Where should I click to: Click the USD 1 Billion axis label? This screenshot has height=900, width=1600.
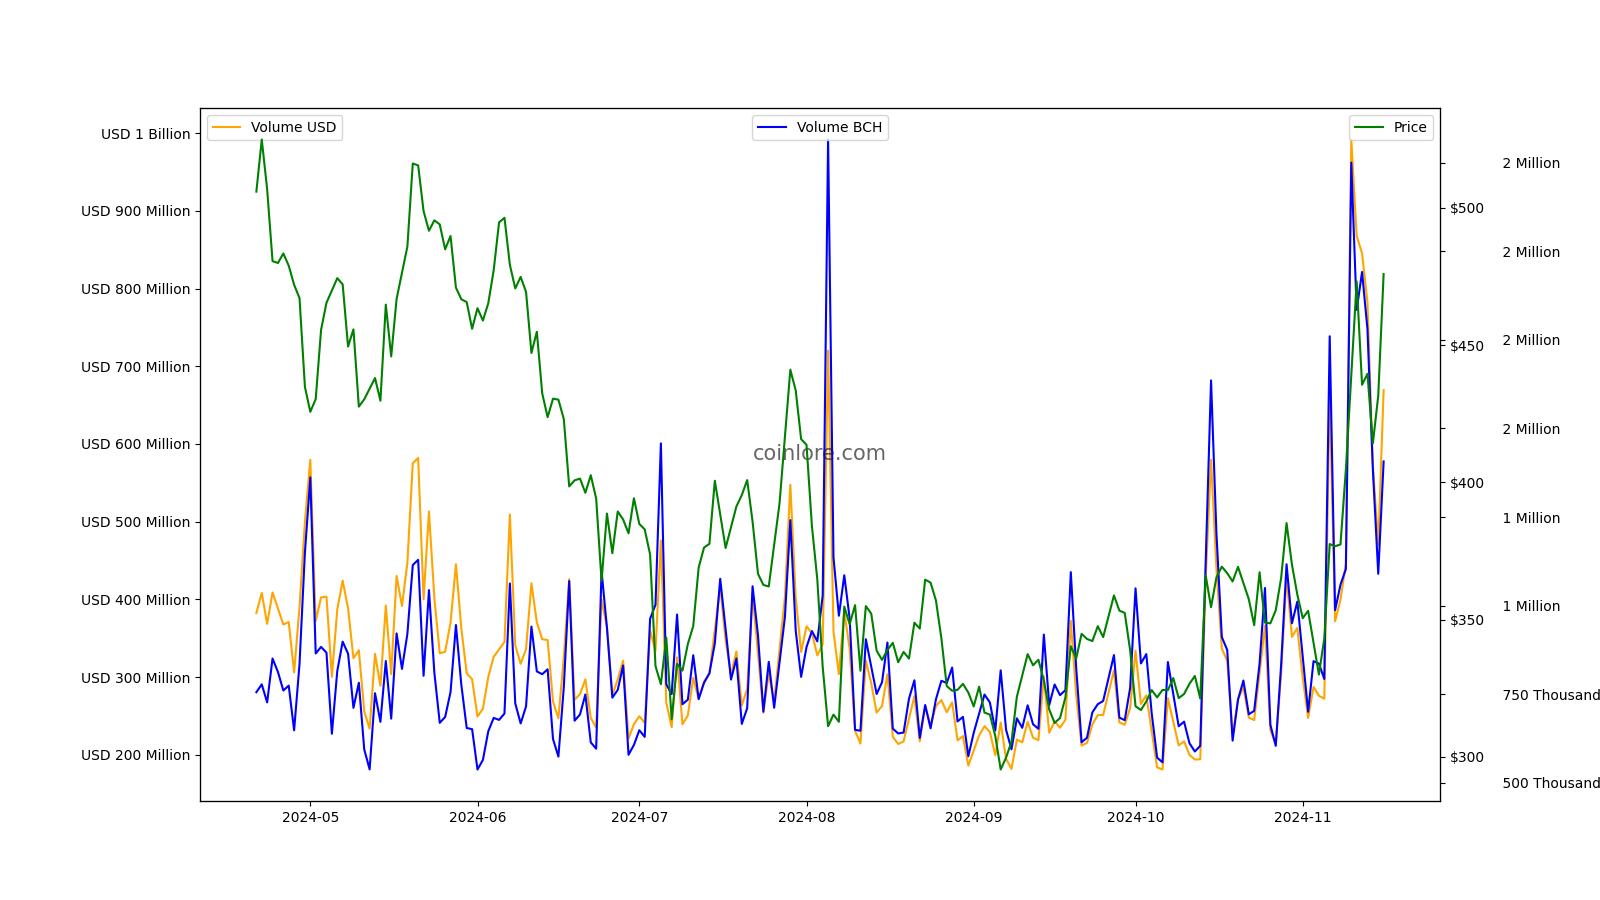point(145,134)
